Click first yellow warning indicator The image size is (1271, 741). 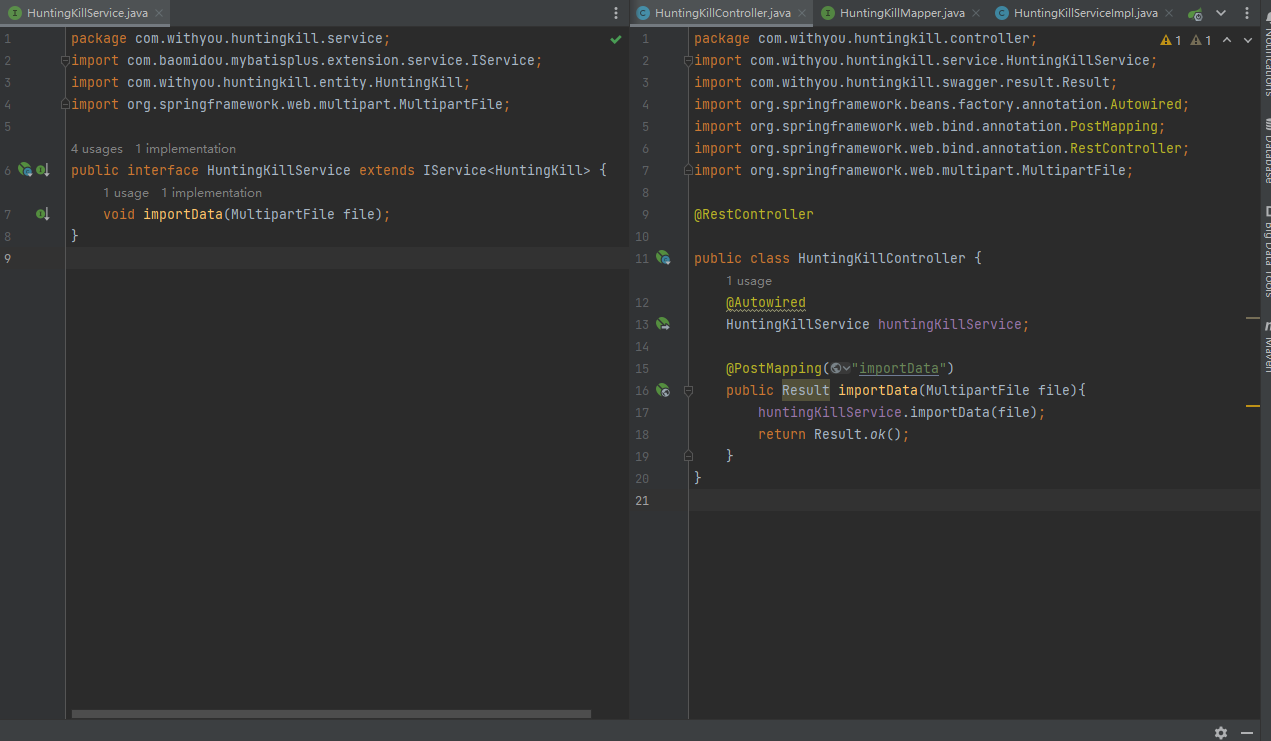[1171, 40]
